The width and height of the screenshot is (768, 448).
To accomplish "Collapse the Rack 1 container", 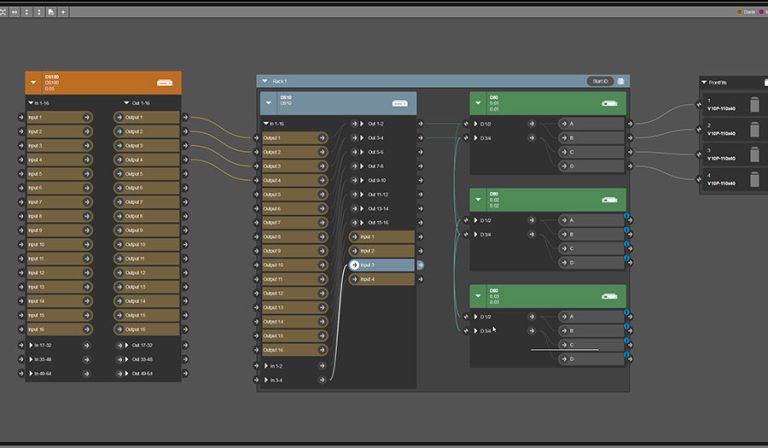I will point(265,81).
